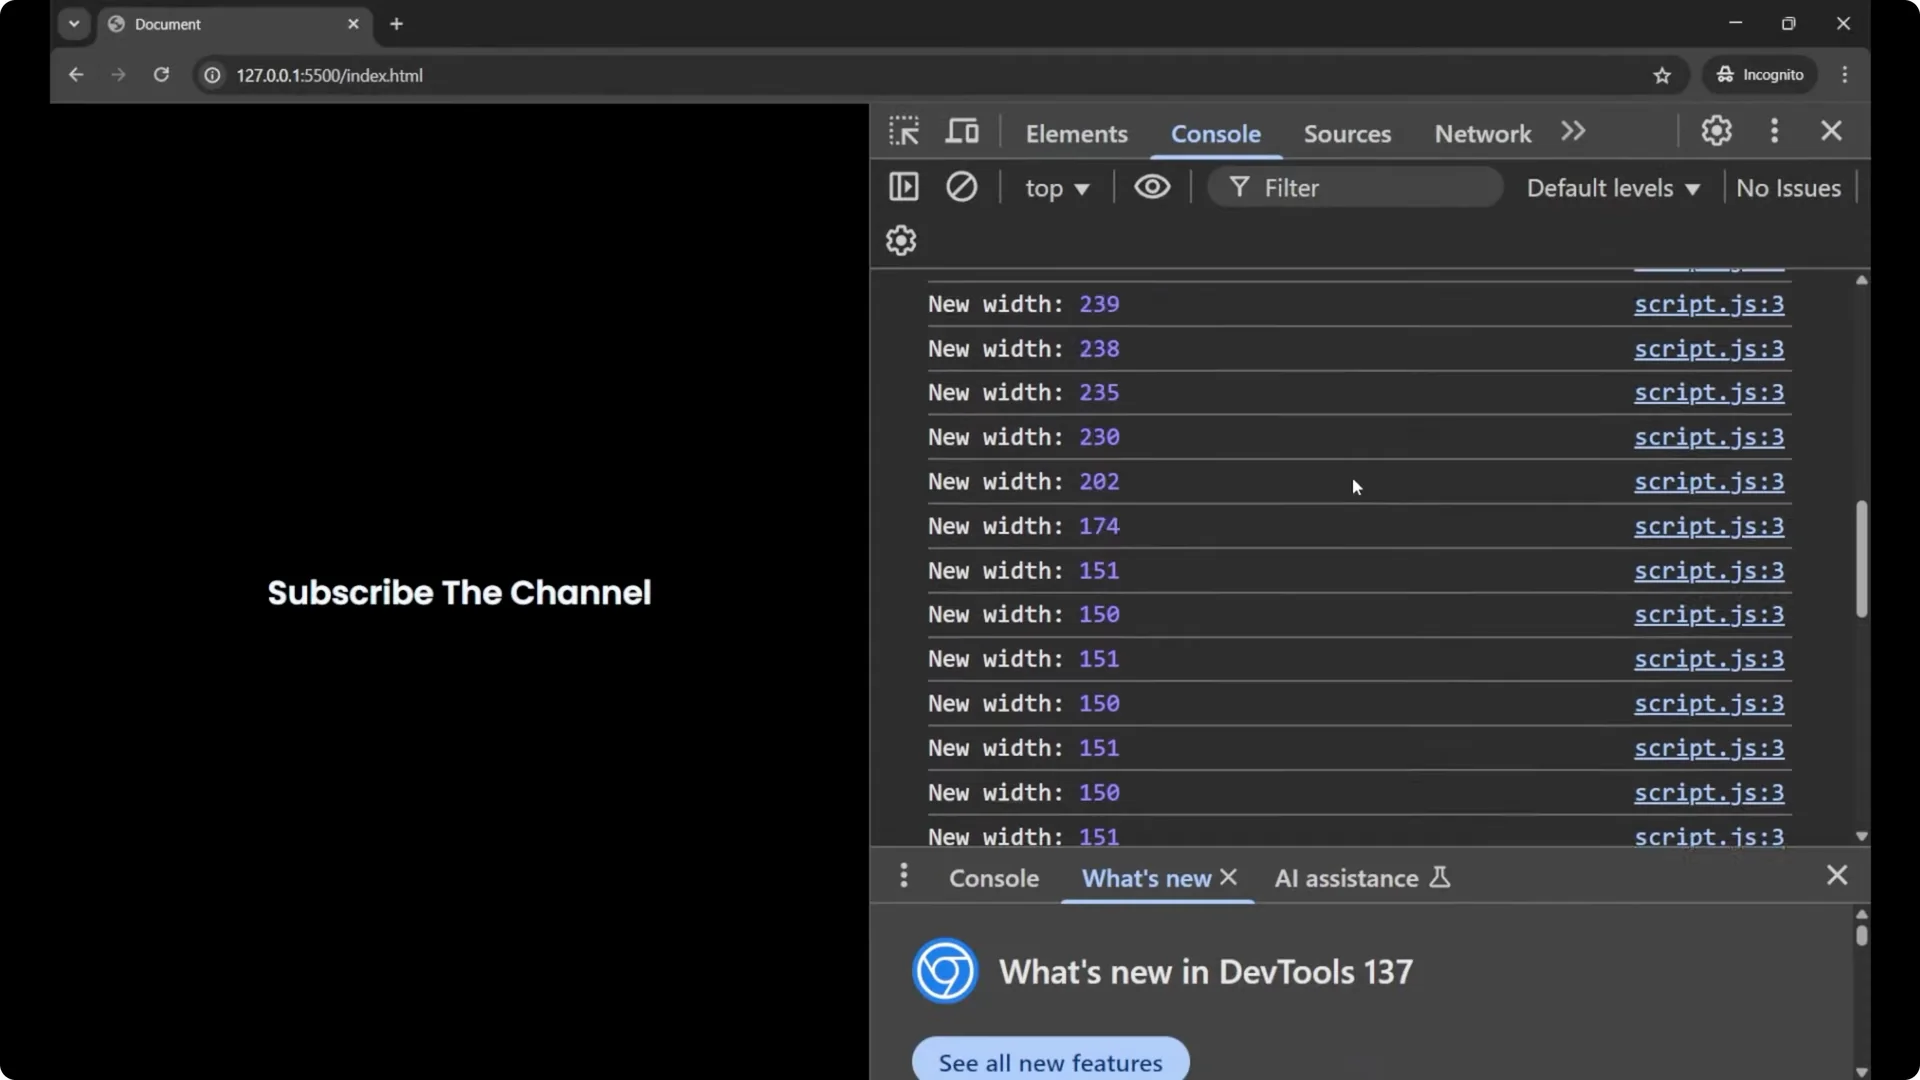1920x1080 pixels.
Task: Create a live expression with eye icon
Action: (x=1152, y=187)
